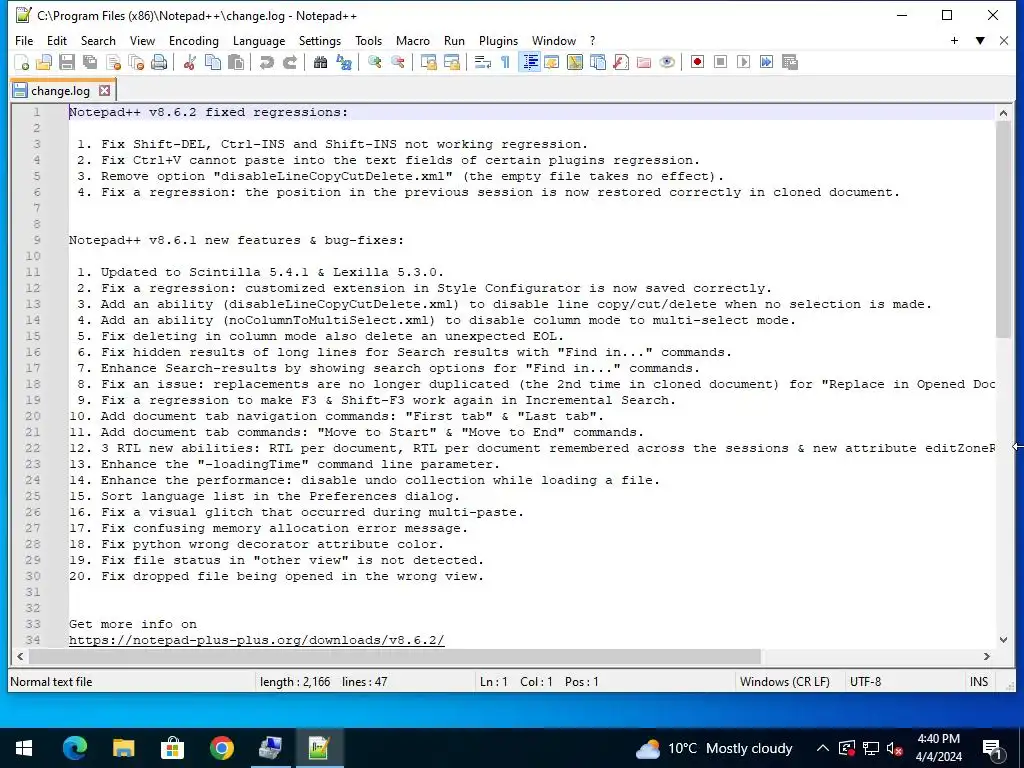The height and width of the screenshot is (768, 1024).
Task: Open the Tools menu
Action: tap(368, 40)
